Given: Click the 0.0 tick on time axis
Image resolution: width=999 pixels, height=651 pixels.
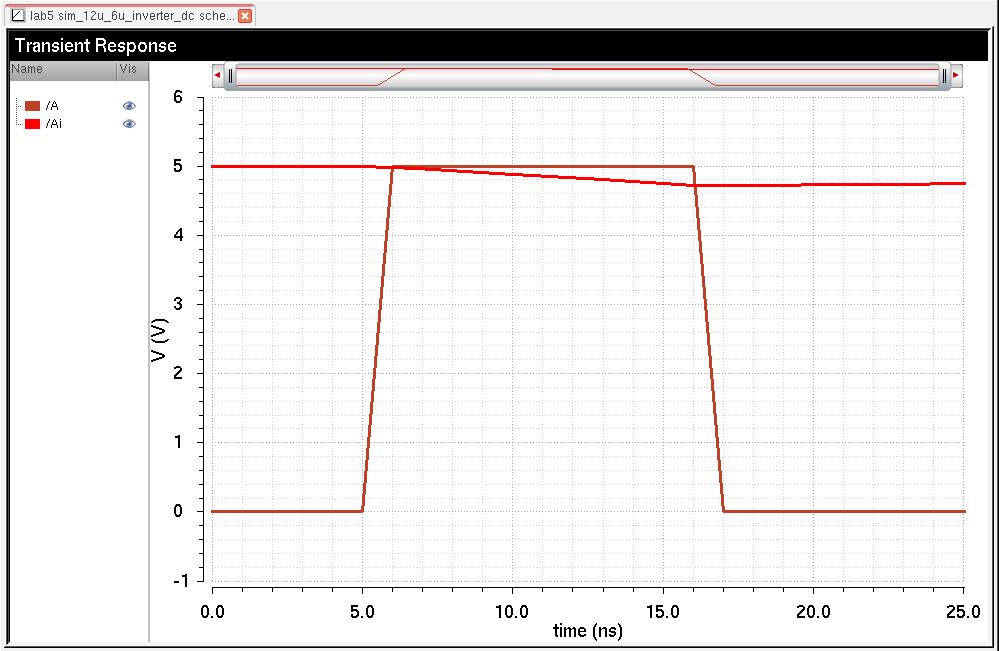Looking at the screenshot, I should point(212,612).
